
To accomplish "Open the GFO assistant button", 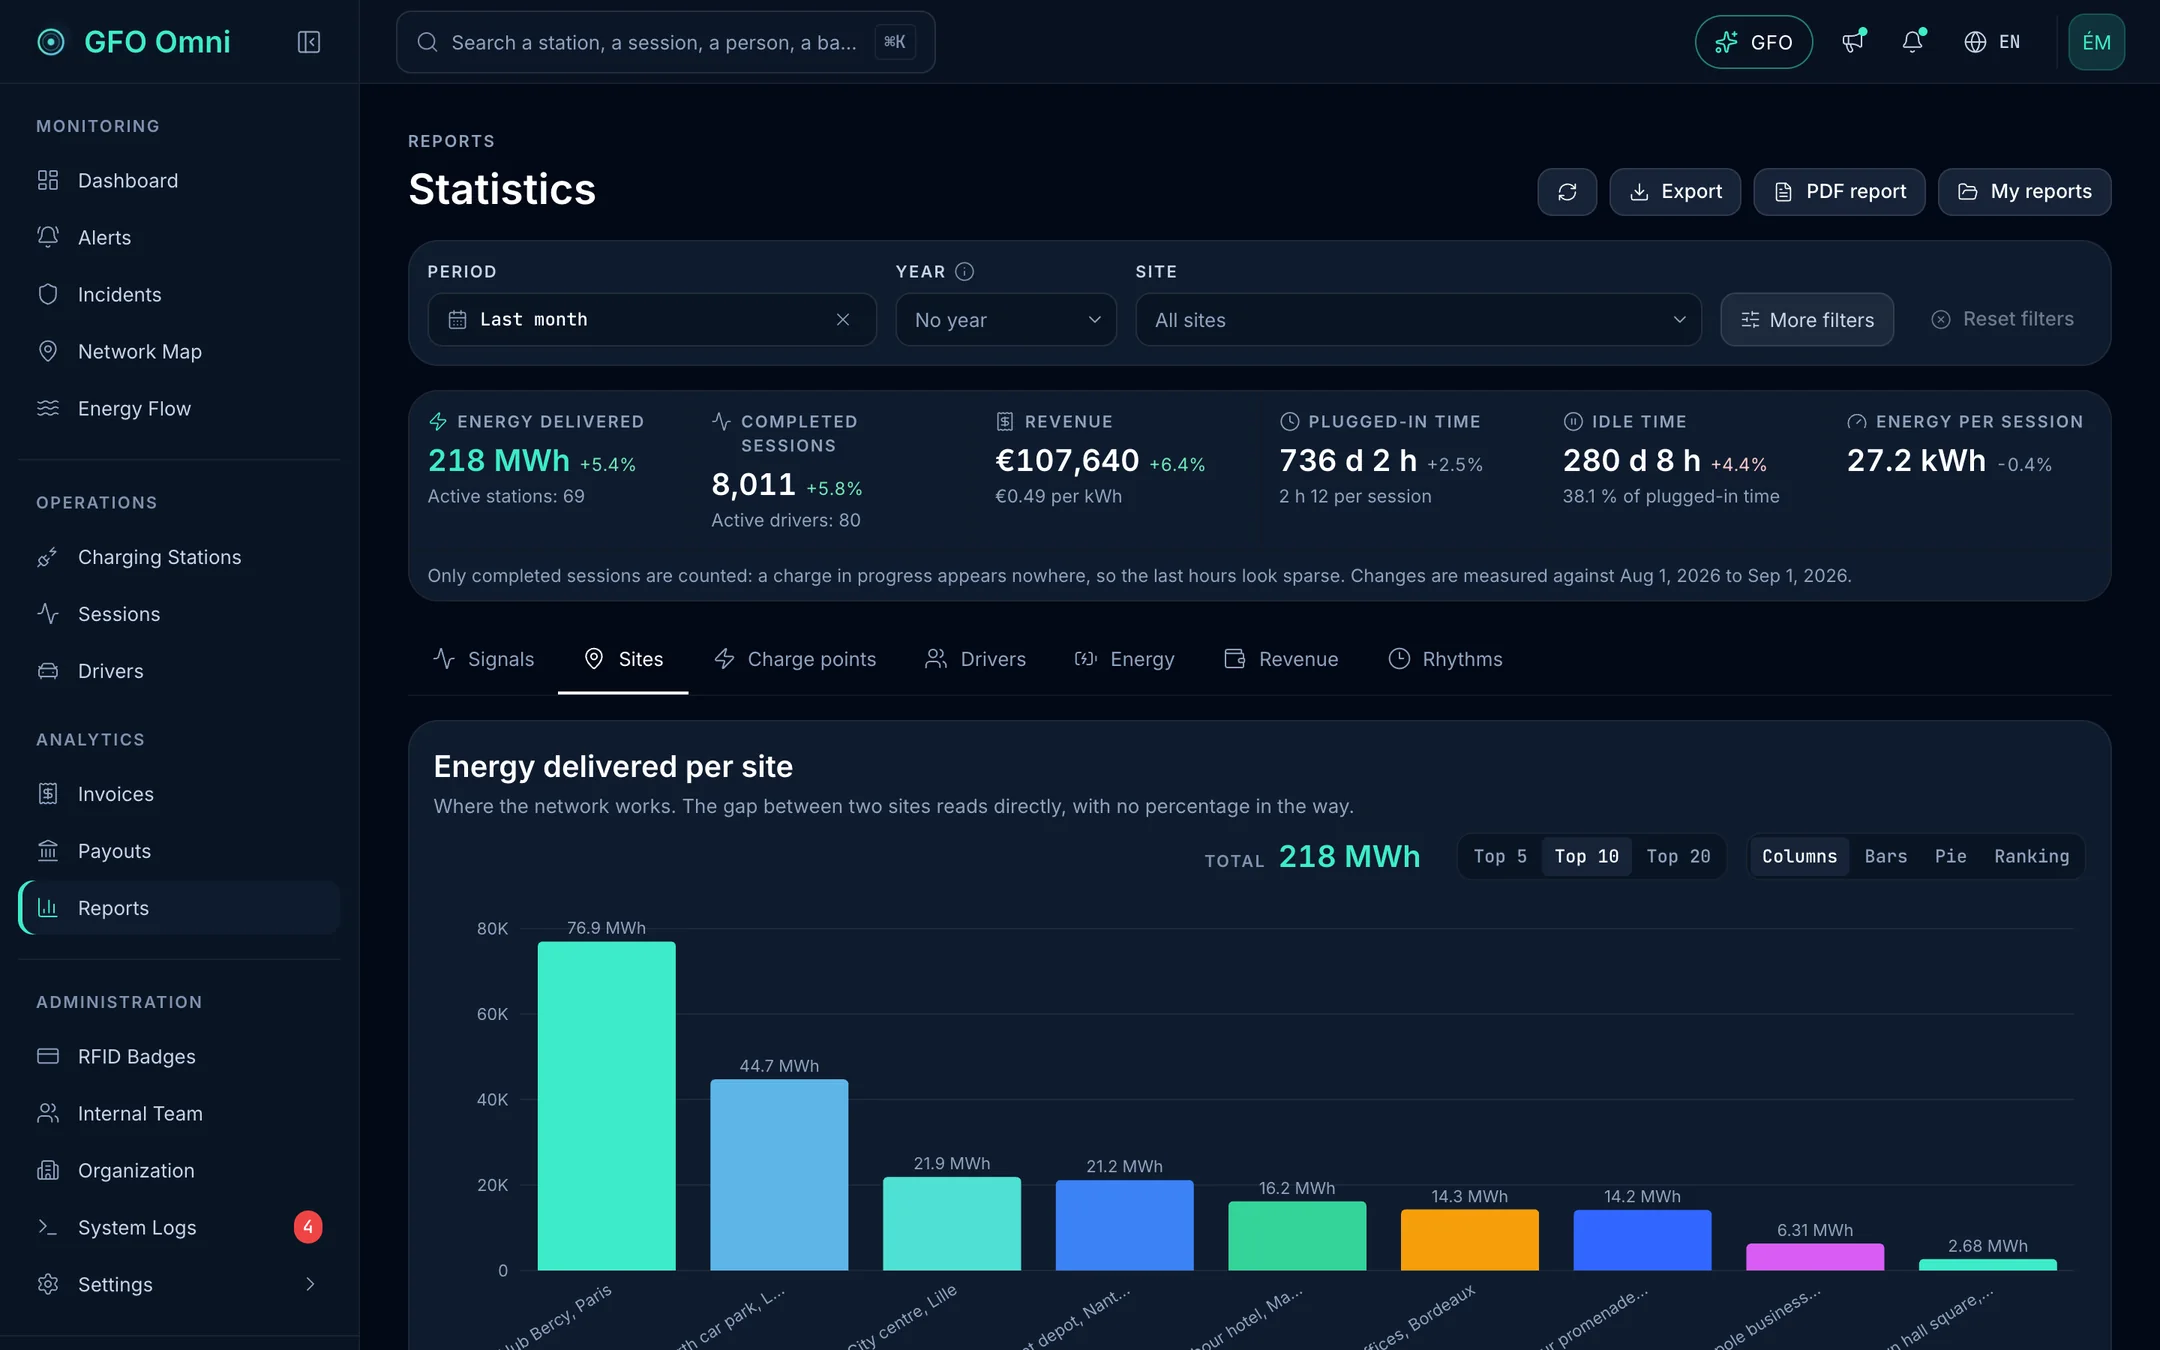I will (1754, 42).
